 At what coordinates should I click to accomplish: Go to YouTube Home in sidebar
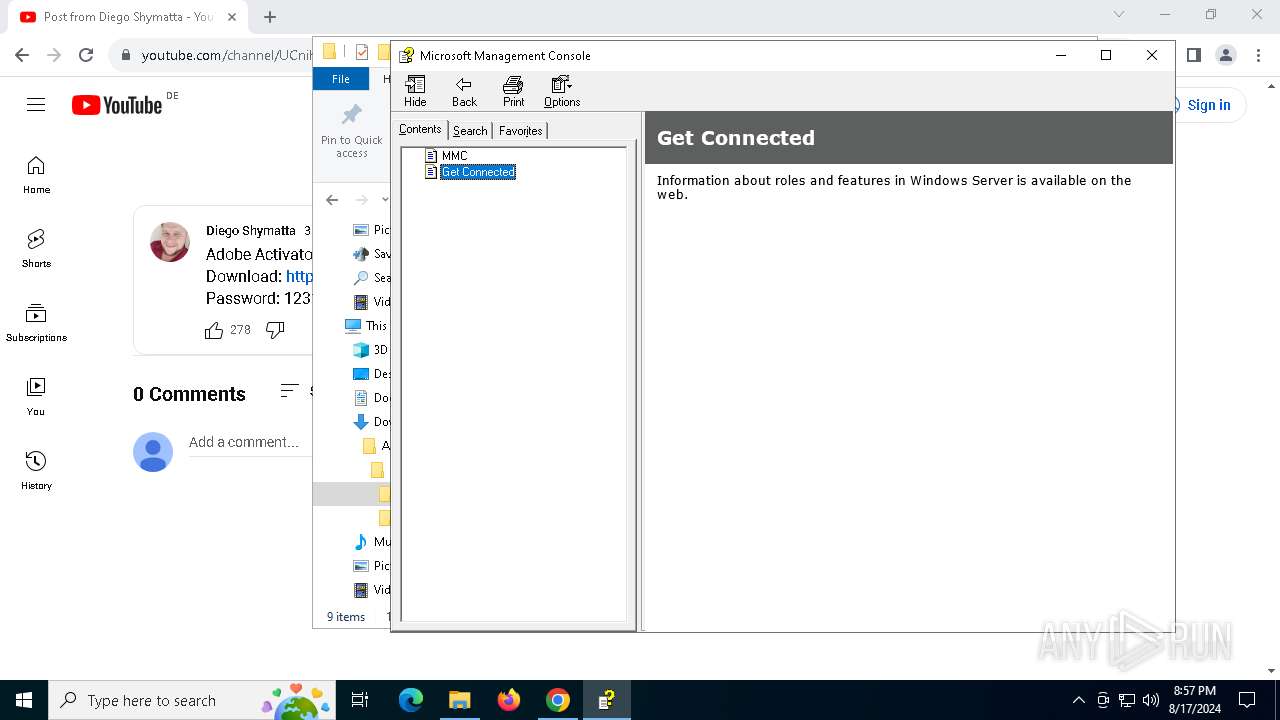point(36,175)
